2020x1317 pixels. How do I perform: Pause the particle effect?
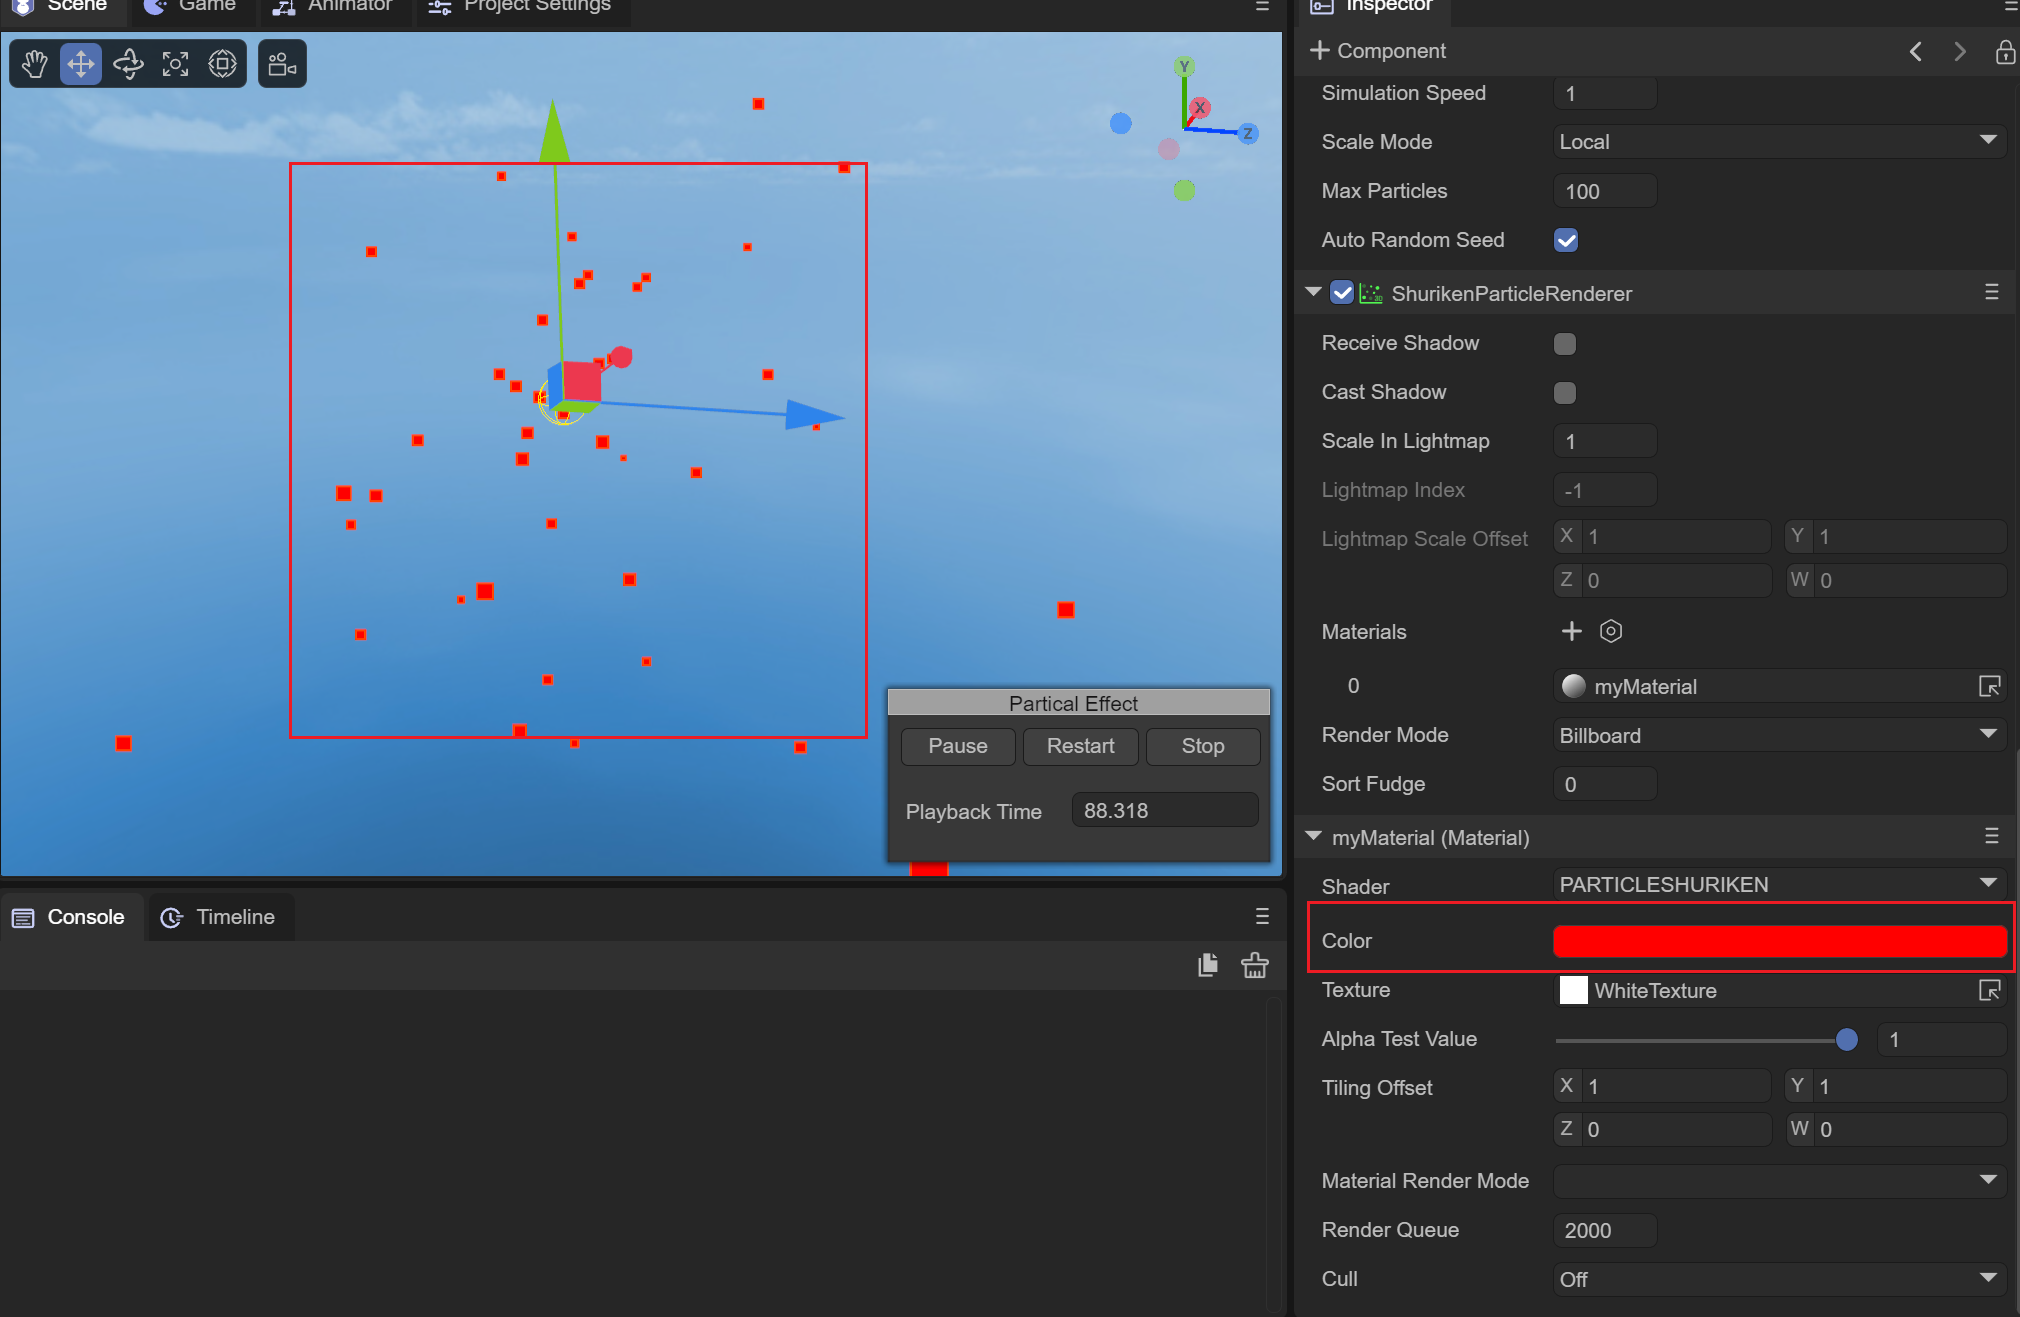point(957,746)
